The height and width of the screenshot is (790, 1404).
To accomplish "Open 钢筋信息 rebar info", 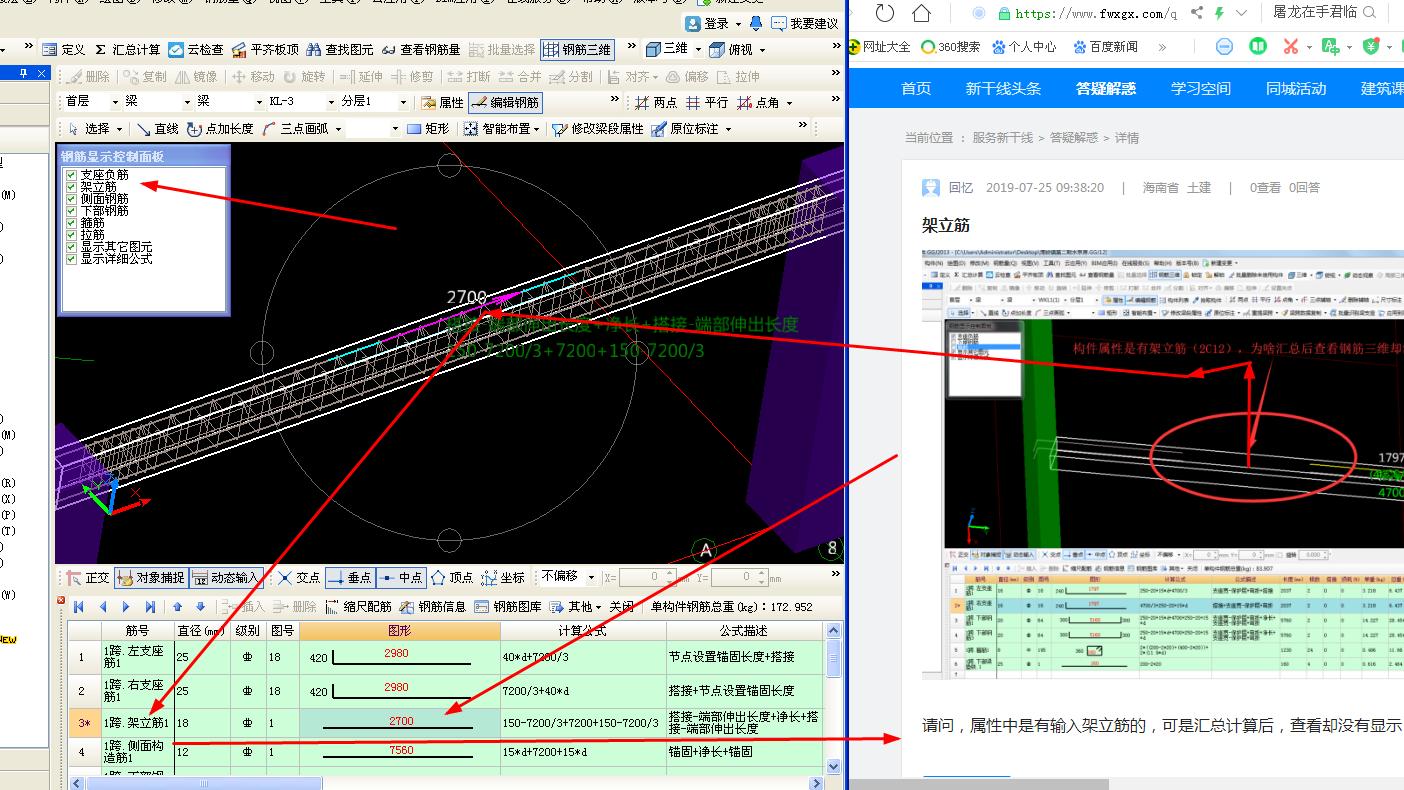I will point(433,606).
